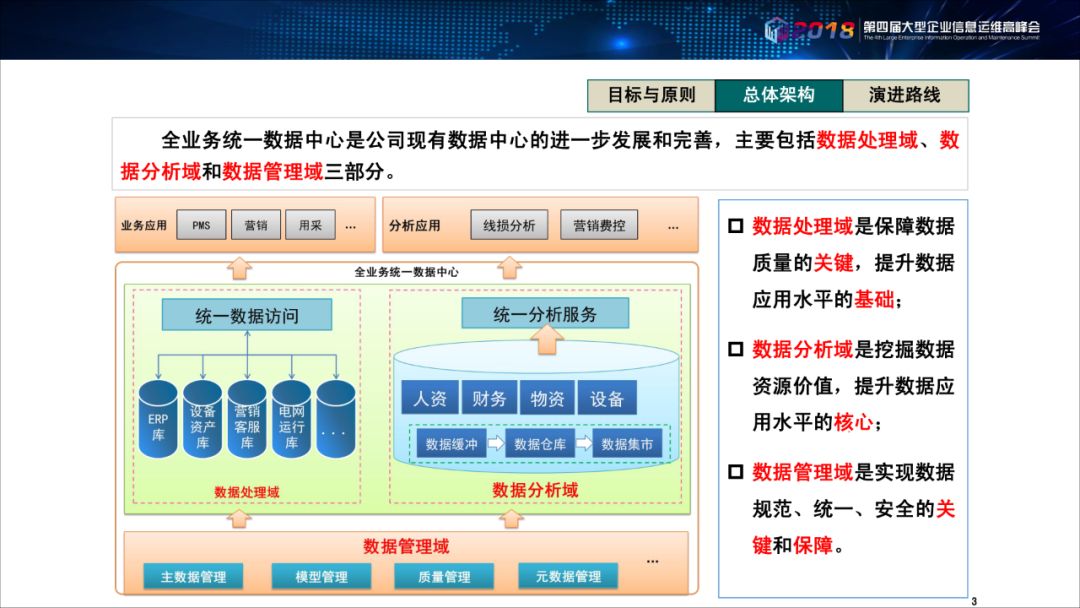Select the 设备资产库 database cylinder
This screenshot has height=608, width=1080.
click(x=202, y=419)
